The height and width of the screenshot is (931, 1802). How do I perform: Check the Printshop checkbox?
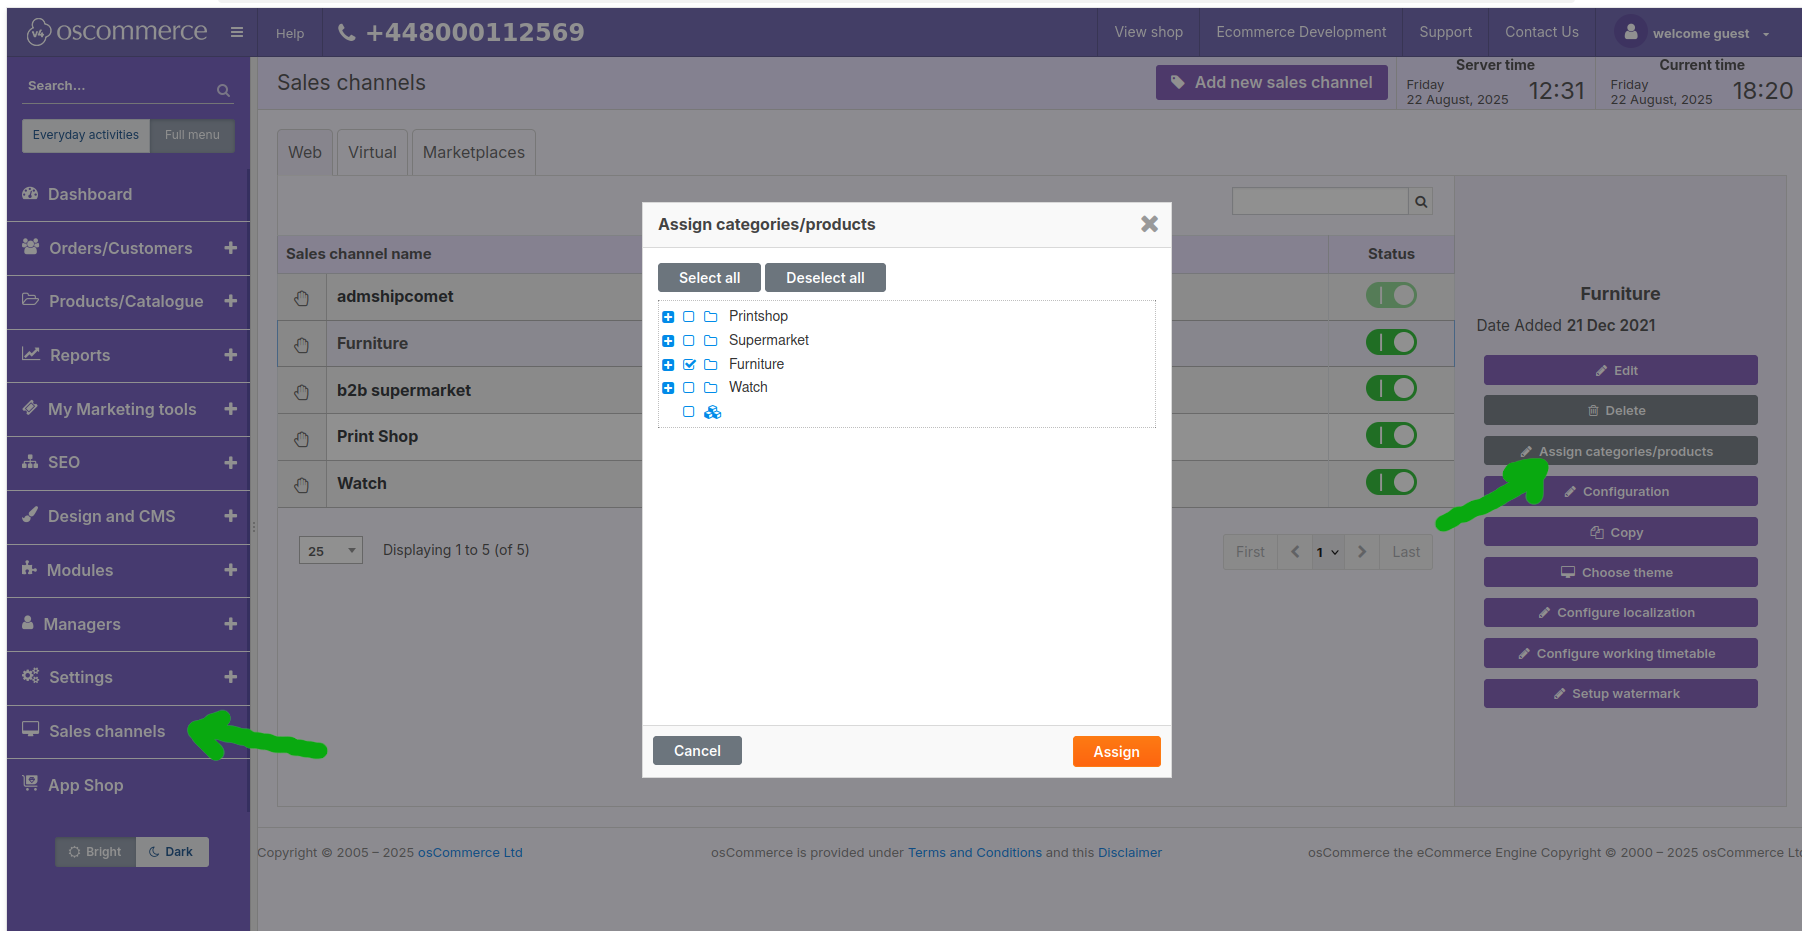click(688, 317)
